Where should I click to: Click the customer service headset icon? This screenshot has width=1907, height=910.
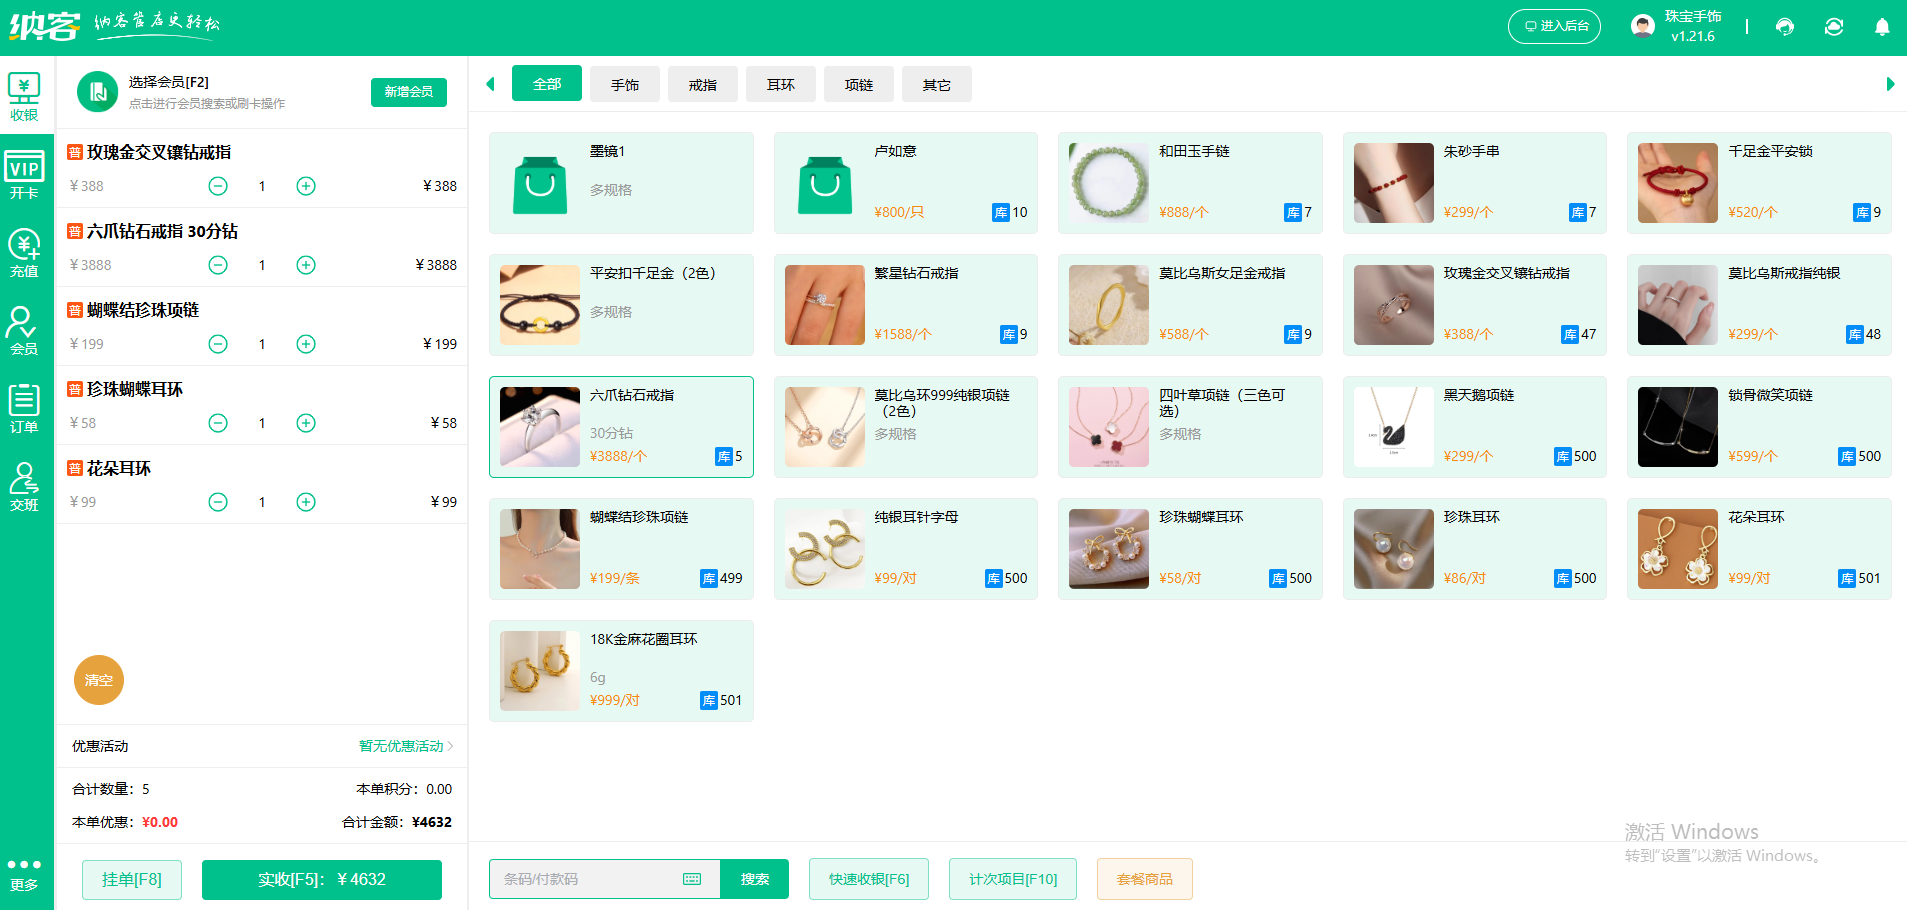coord(1785,27)
